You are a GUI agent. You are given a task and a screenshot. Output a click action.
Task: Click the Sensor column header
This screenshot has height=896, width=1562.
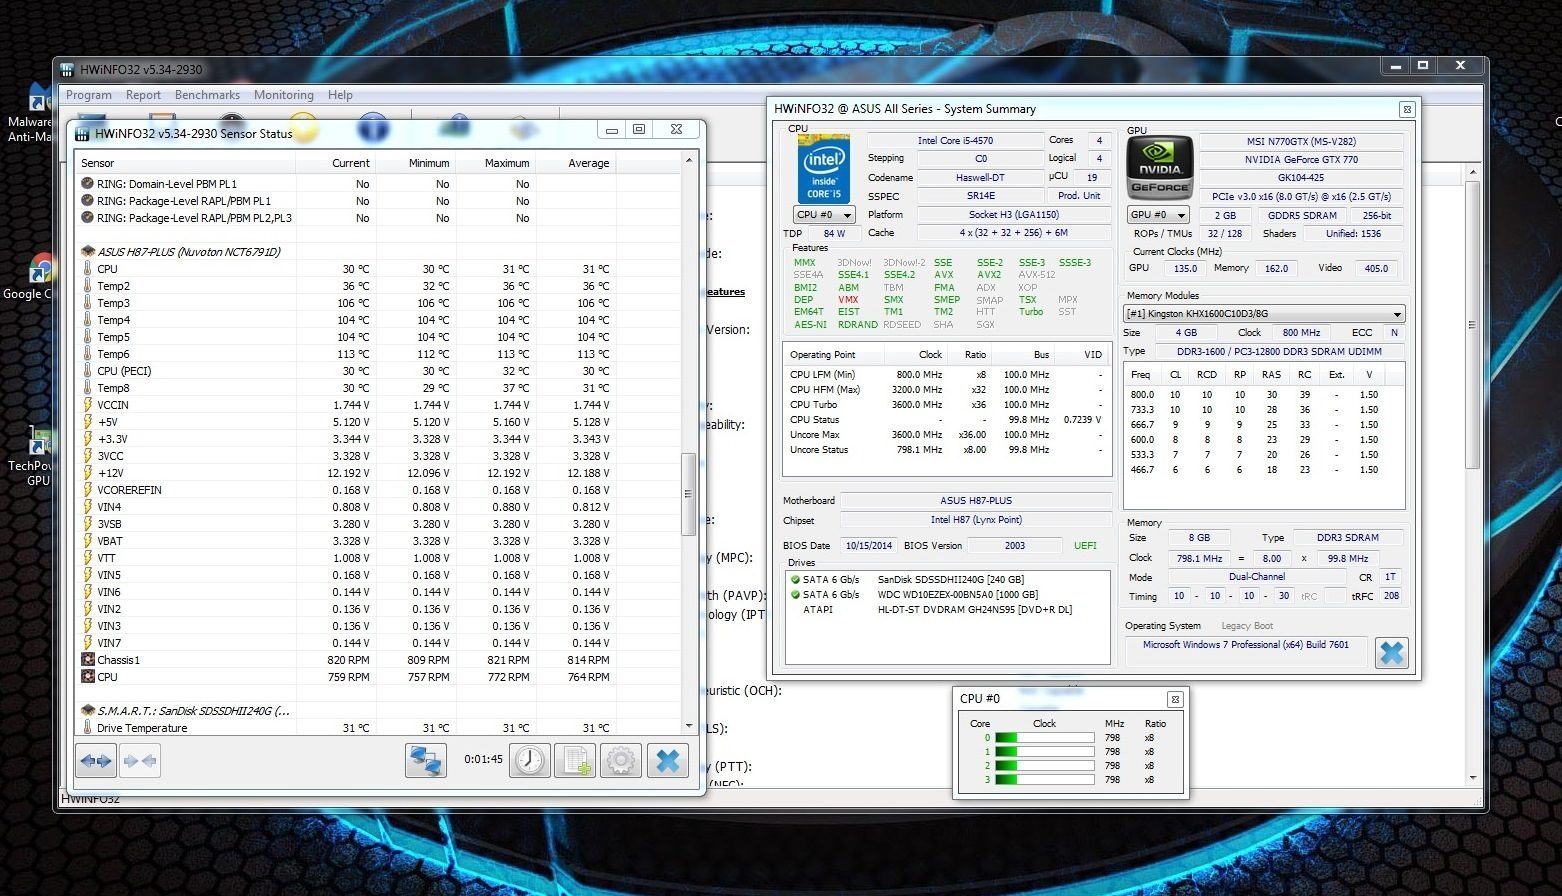[186, 163]
